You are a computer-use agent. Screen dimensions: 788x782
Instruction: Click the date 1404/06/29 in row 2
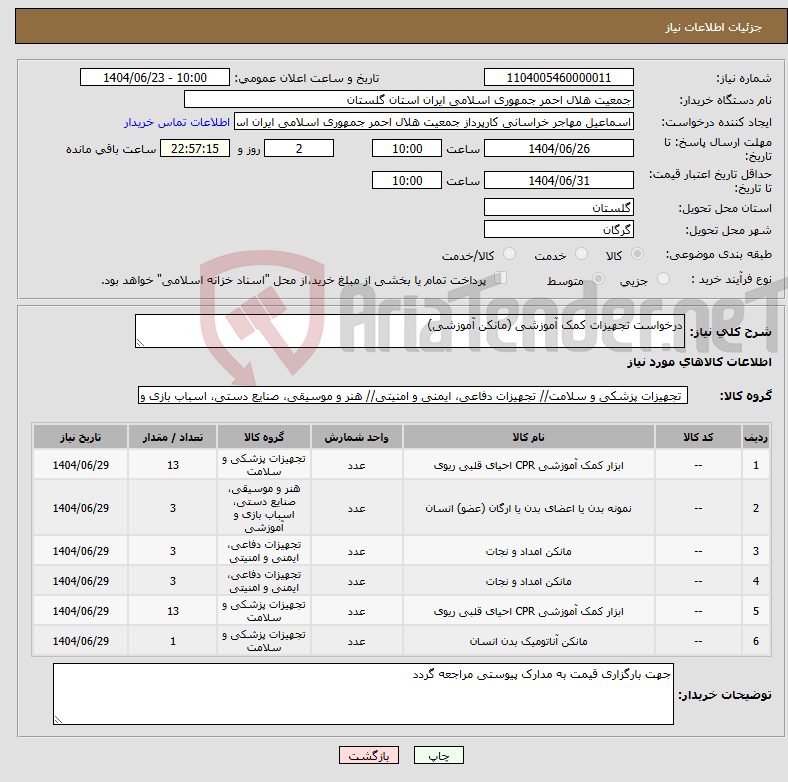click(80, 508)
